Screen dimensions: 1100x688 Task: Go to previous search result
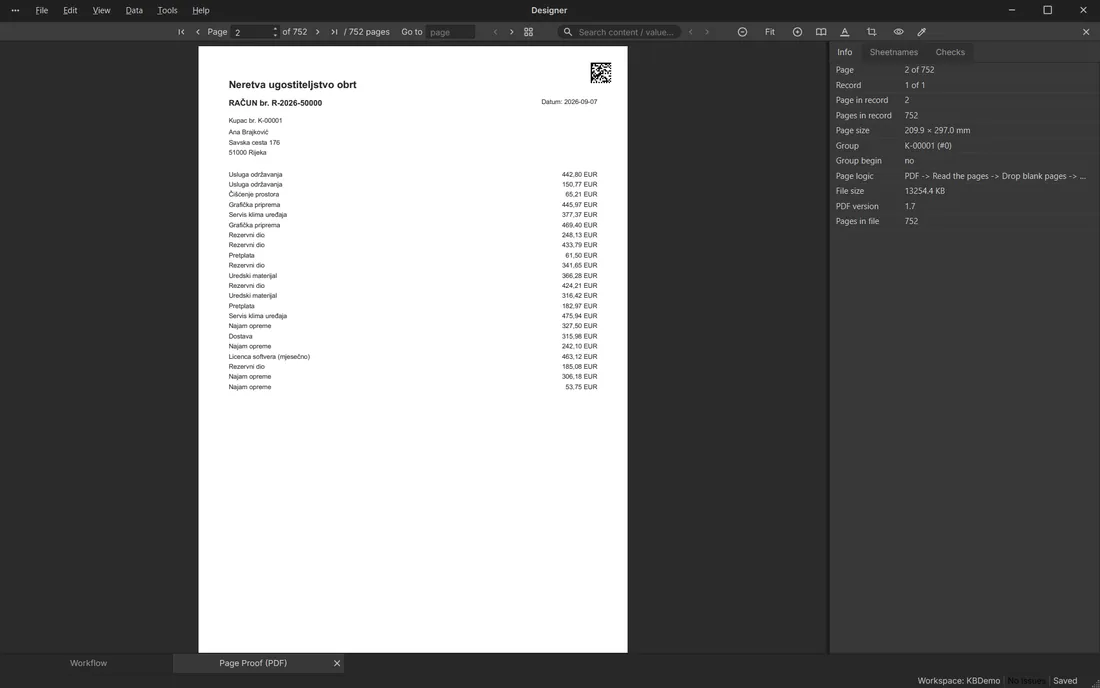[690, 32]
